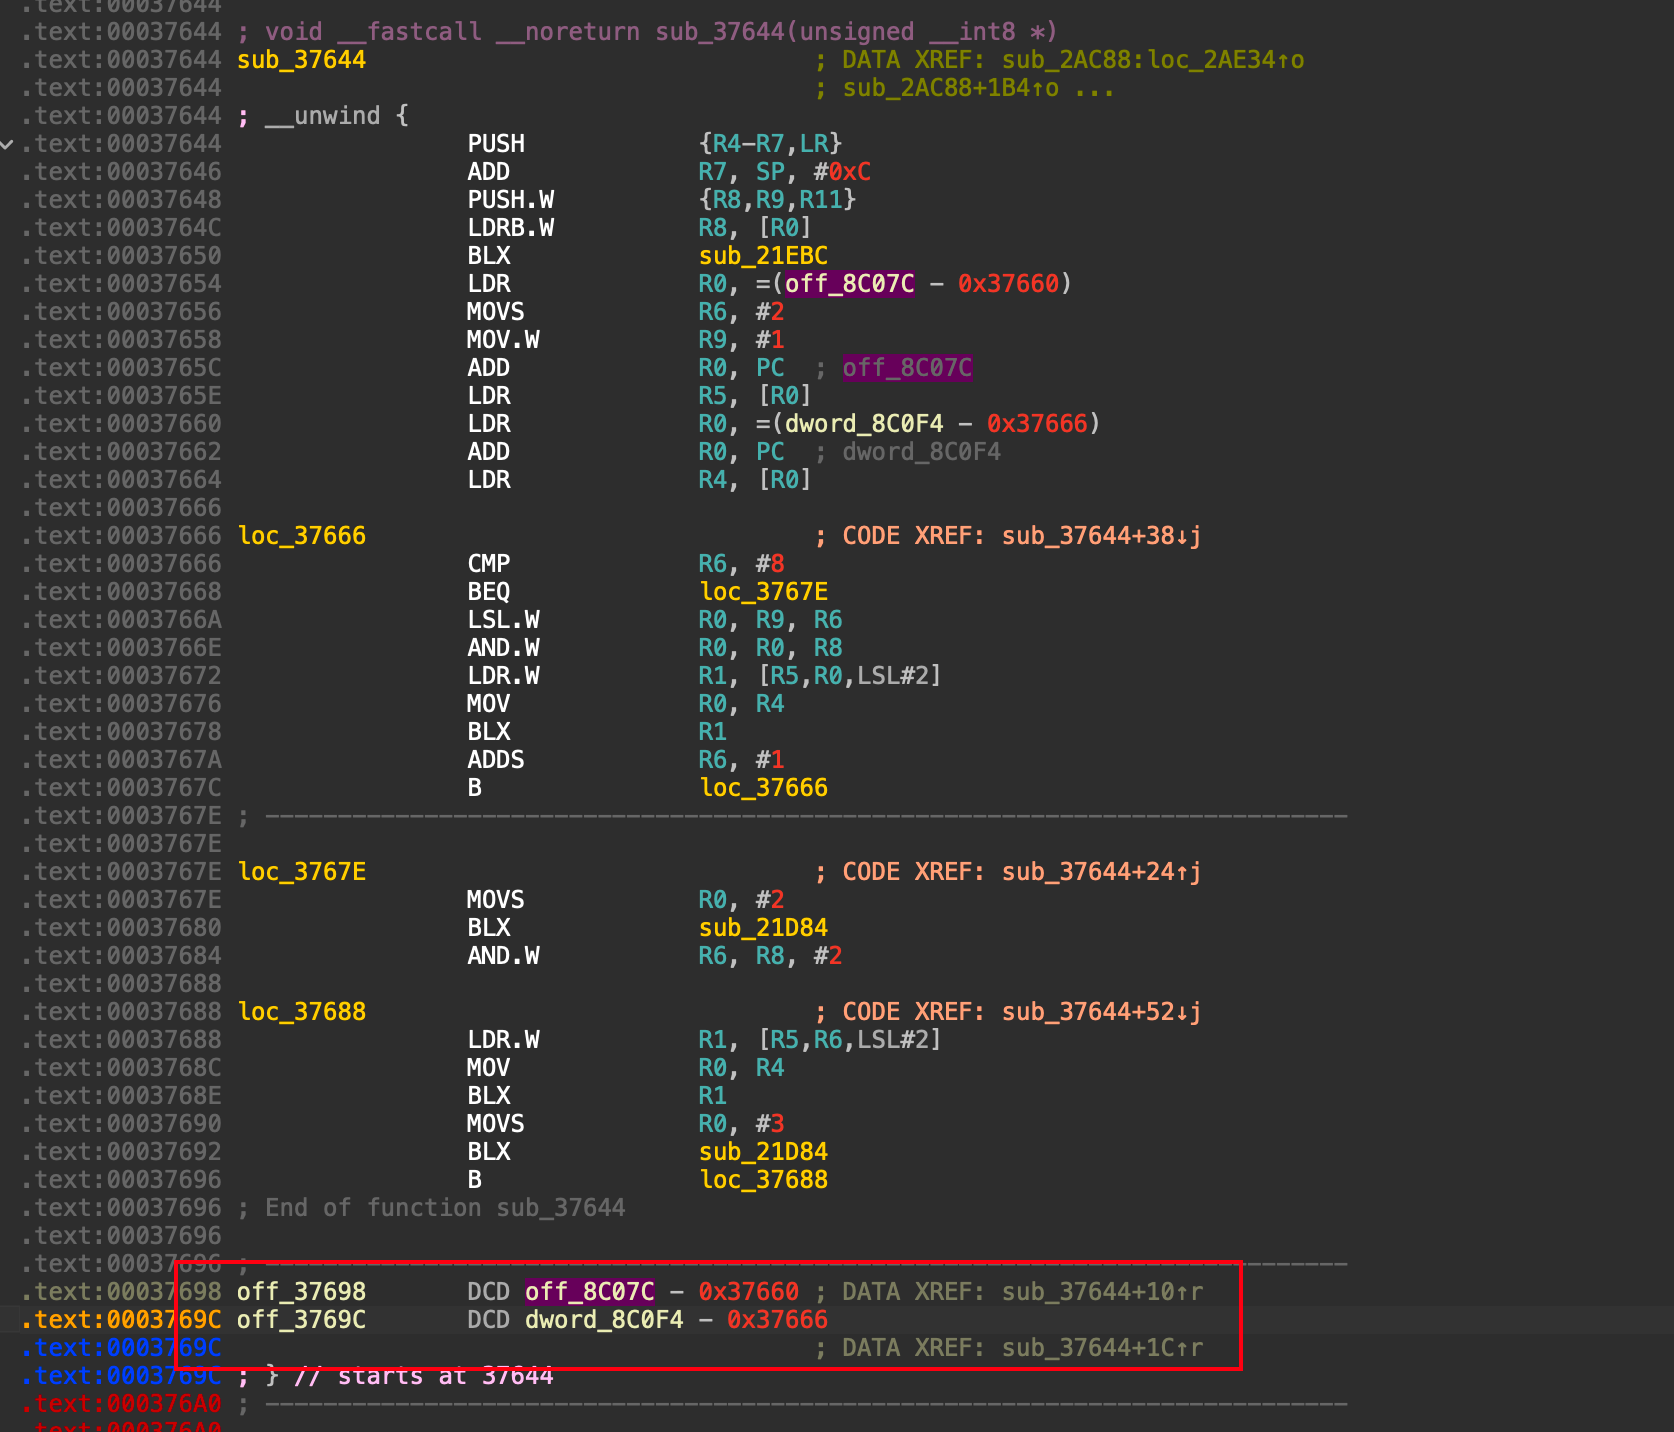1674x1432 pixels.
Task: Select yellow sub_37644 function name label
Action: click(302, 60)
